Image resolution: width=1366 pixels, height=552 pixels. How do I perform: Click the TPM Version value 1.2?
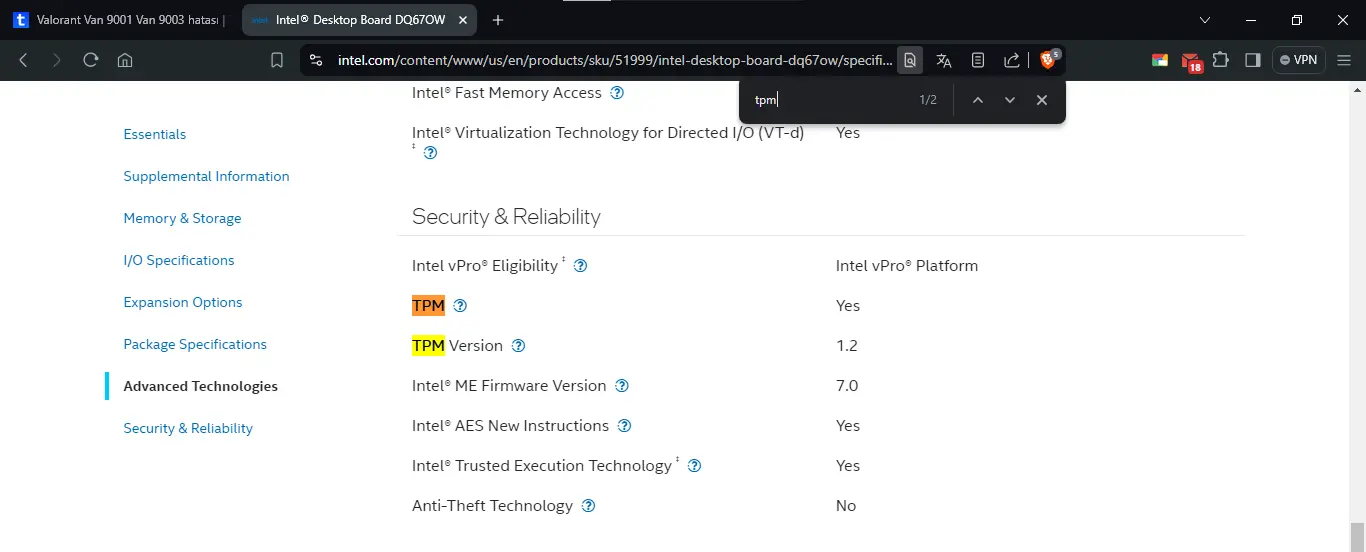tap(847, 346)
